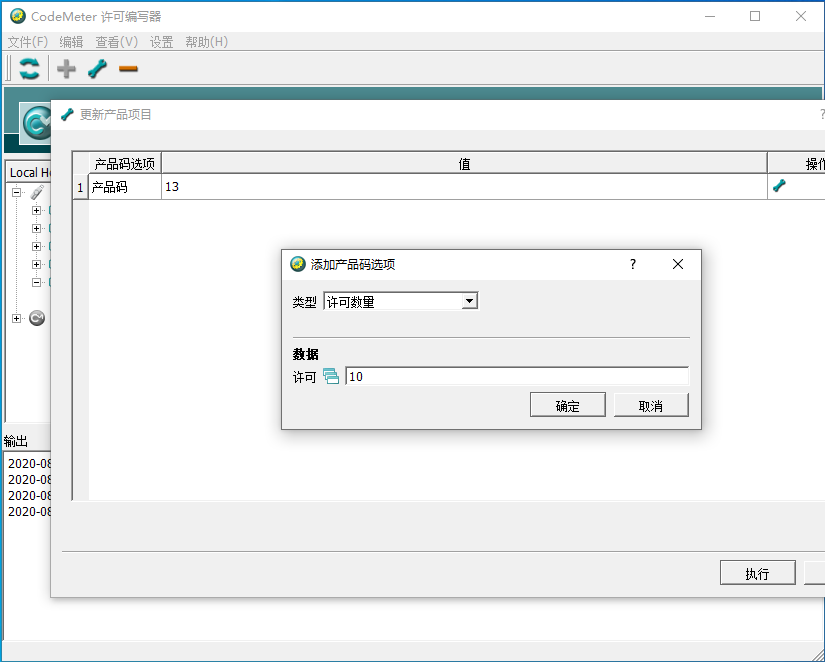825x662 pixels.
Task: Collapse the fifth child tree node
Action: 36,282
